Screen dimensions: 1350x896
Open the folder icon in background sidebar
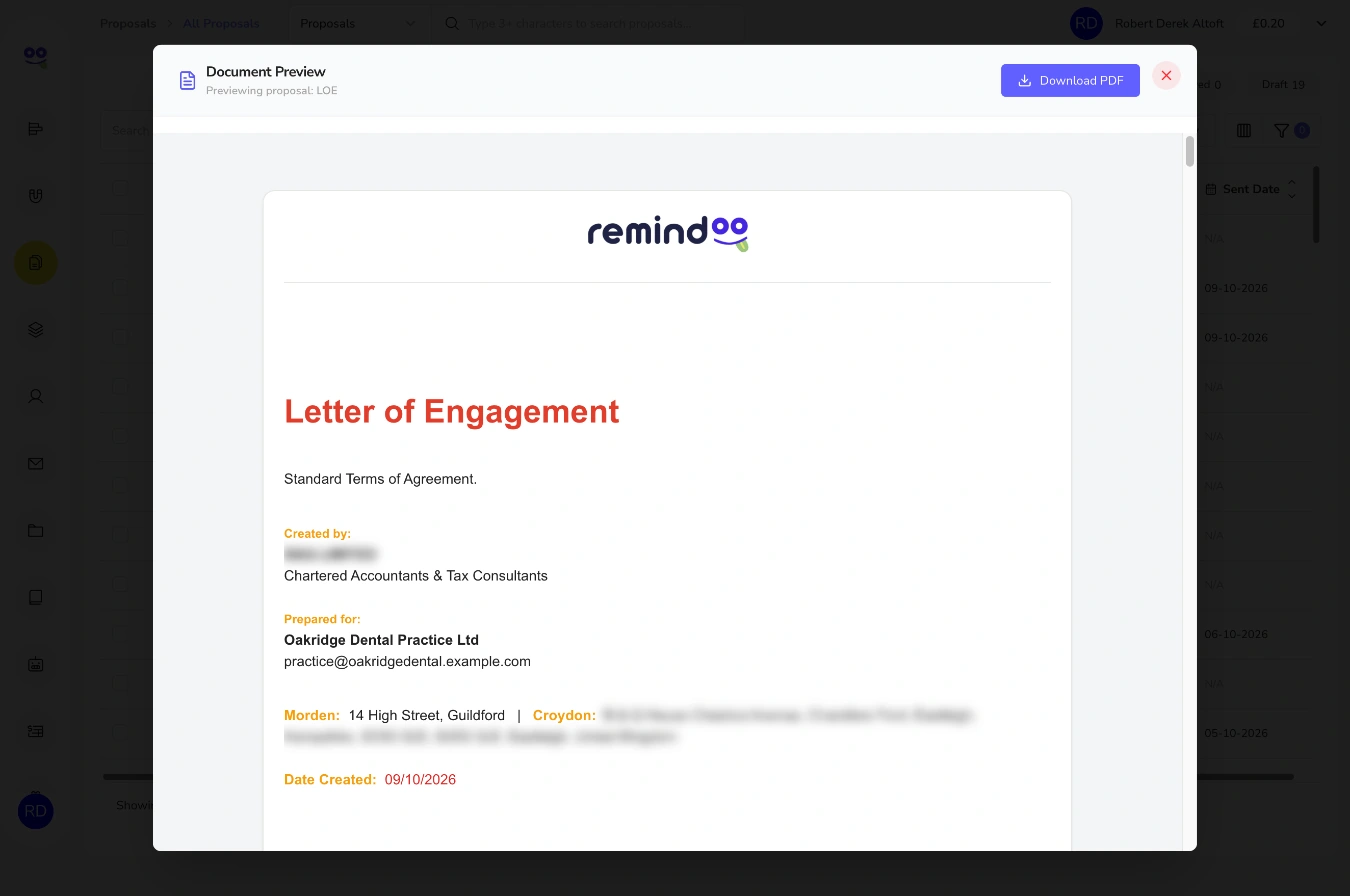pos(36,530)
